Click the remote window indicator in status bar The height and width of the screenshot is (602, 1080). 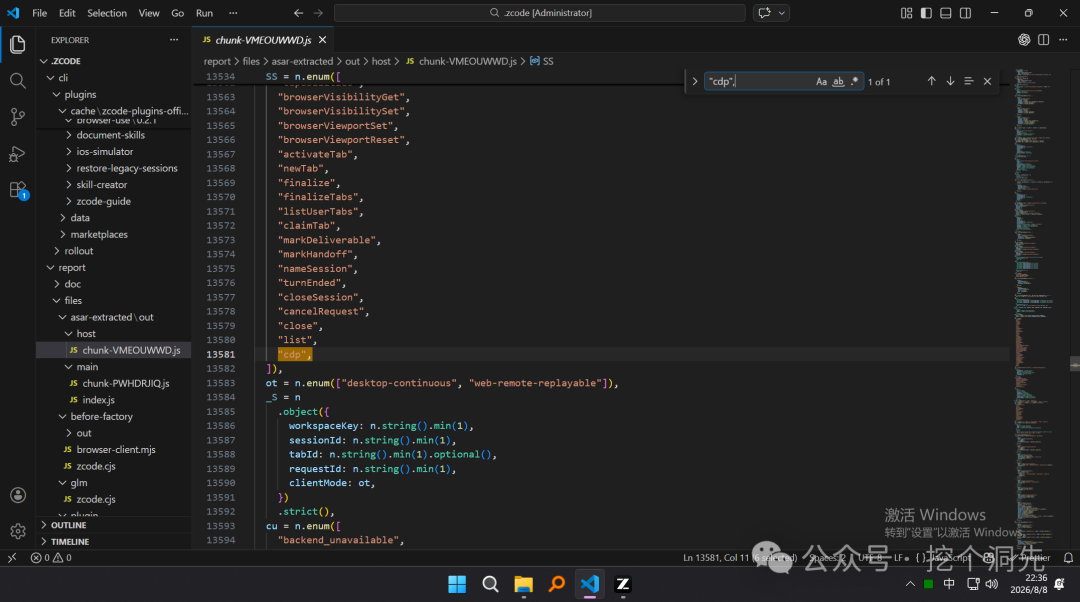[x=12, y=558]
